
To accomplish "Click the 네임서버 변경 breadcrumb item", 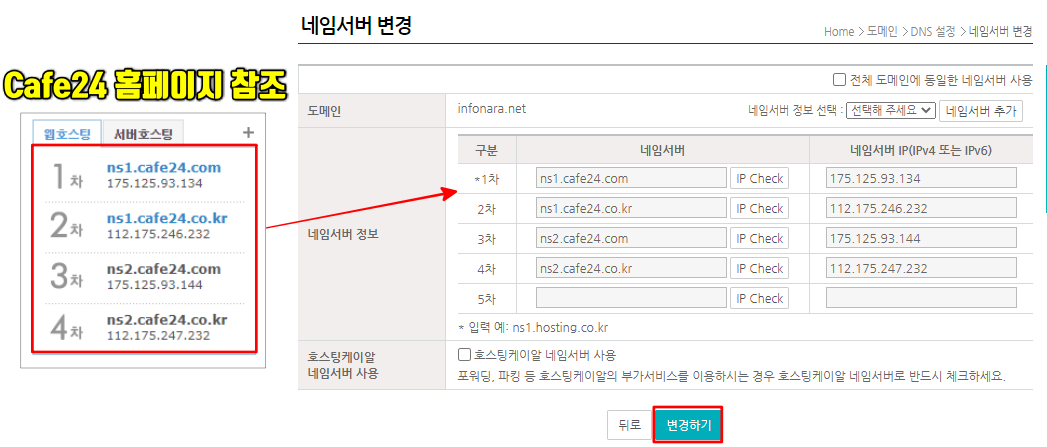I will pos(1000,31).
